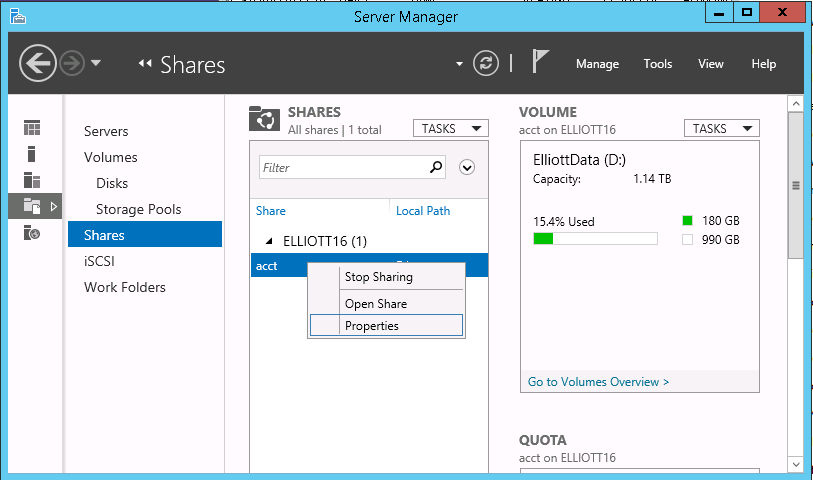The width and height of the screenshot is (813, 480).
Task: Maximize the Server Manager window
Action: (747, 12)
